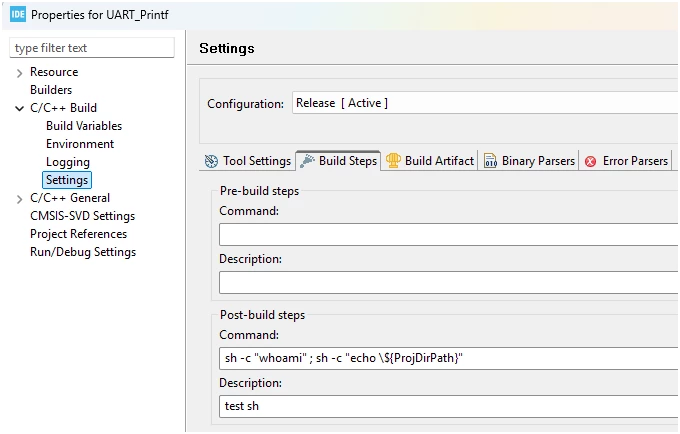Click the Binary Parsers file icon
Viewport: 680px width, 434px height.
pyautogui.click(x=490, y=161)
